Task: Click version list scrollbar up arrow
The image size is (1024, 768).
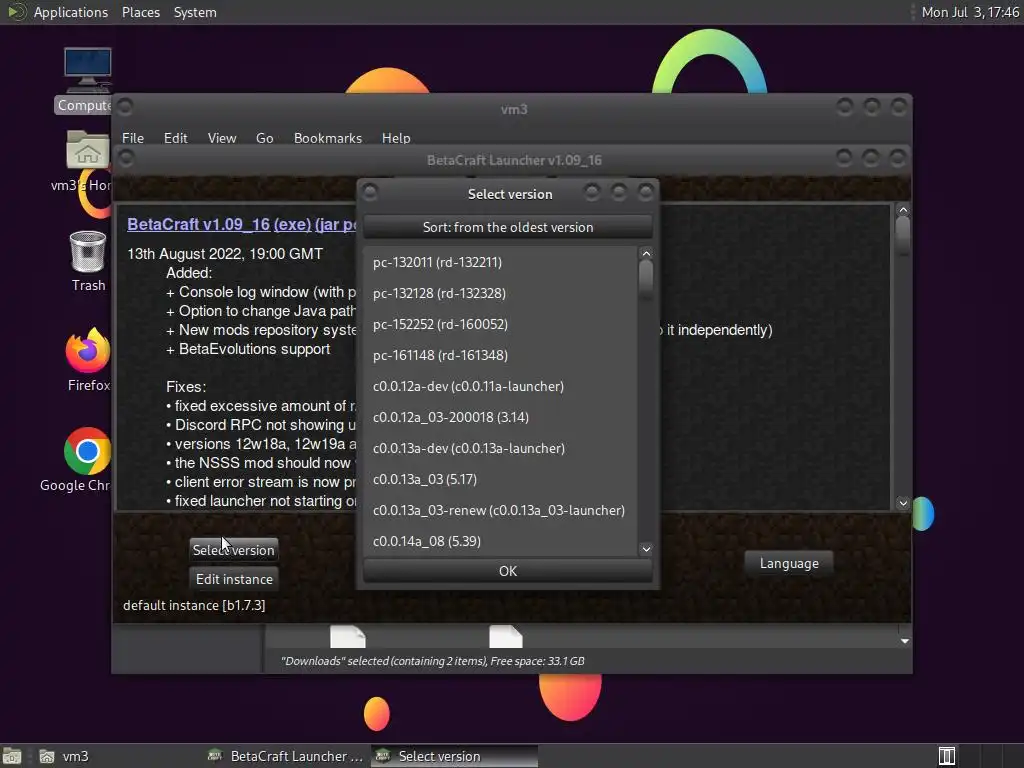Action: [x=646, y=253]
